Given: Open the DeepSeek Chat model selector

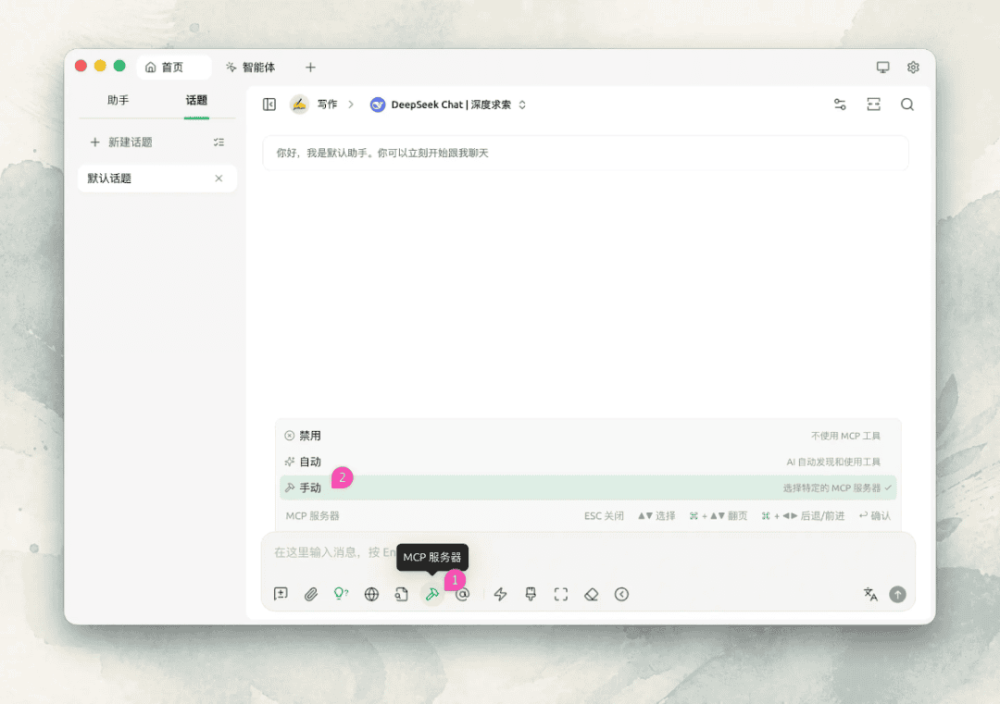Looking at the screenshot, I should pyautogui.click(x=448, y=105).
